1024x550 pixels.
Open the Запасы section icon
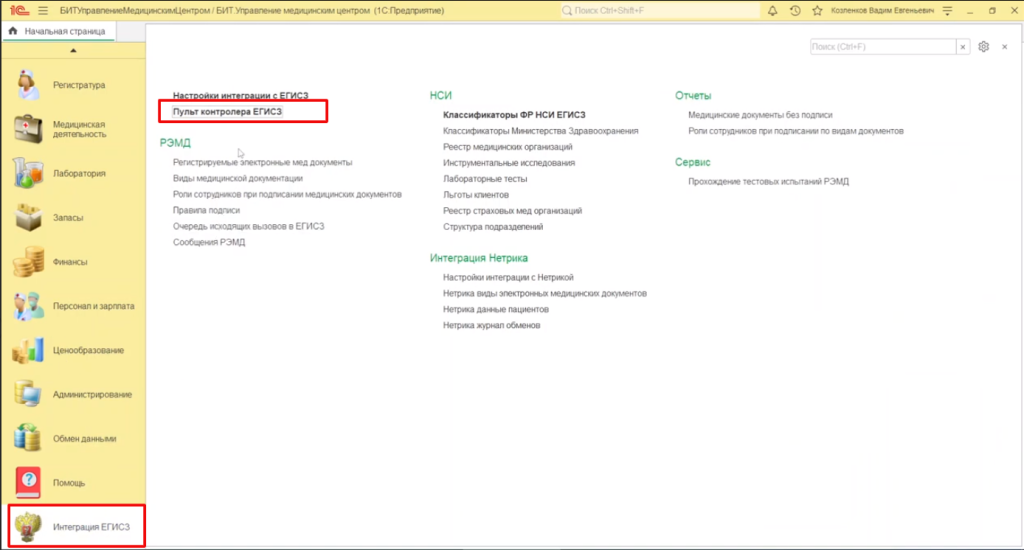pos(27,217)
